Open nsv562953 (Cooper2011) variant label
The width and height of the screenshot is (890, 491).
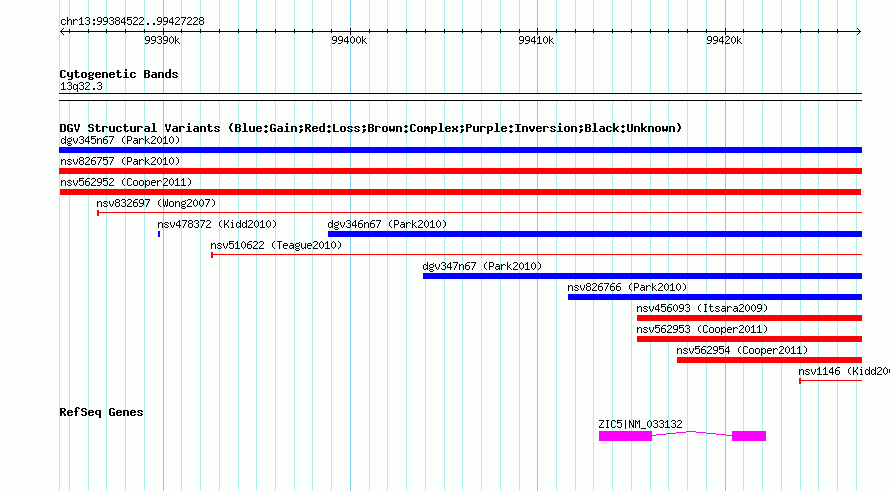click(x=702, y=329)
